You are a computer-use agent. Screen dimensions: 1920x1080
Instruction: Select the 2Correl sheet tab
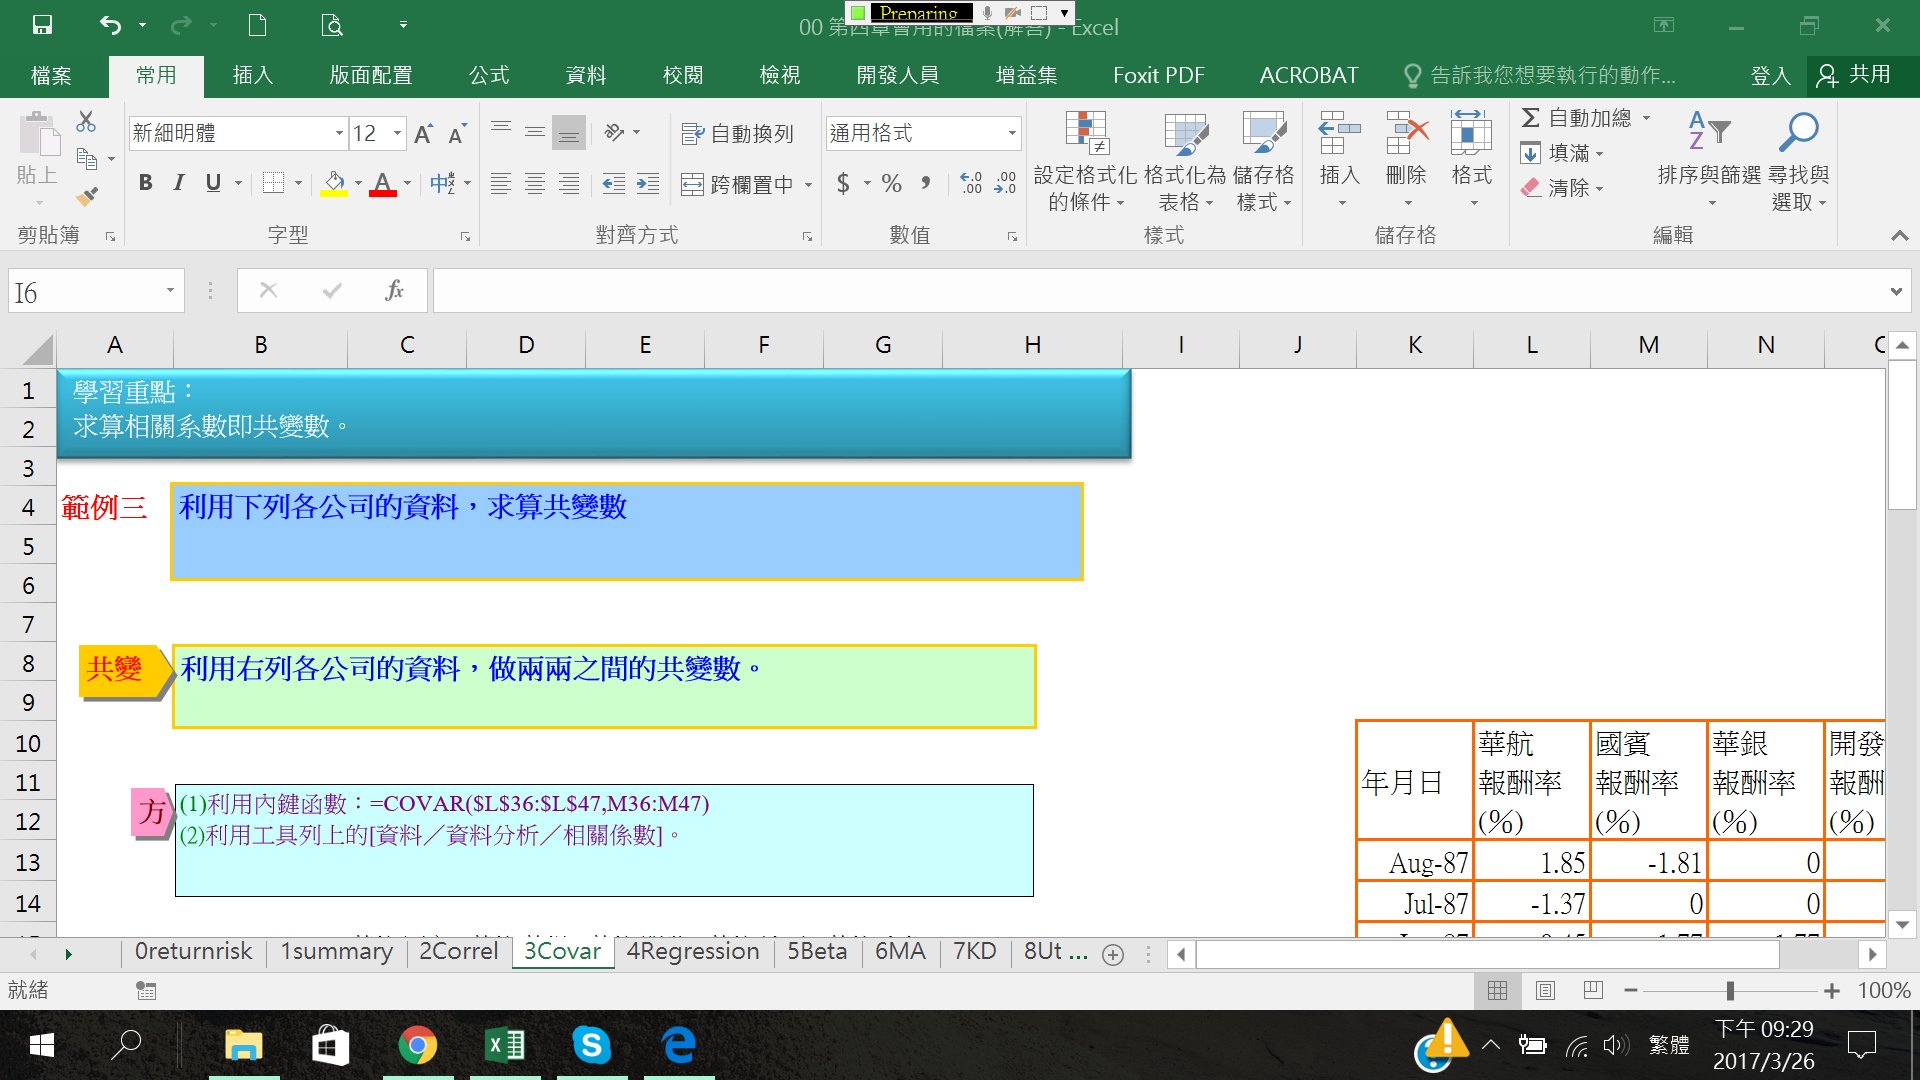click(459, 951)
